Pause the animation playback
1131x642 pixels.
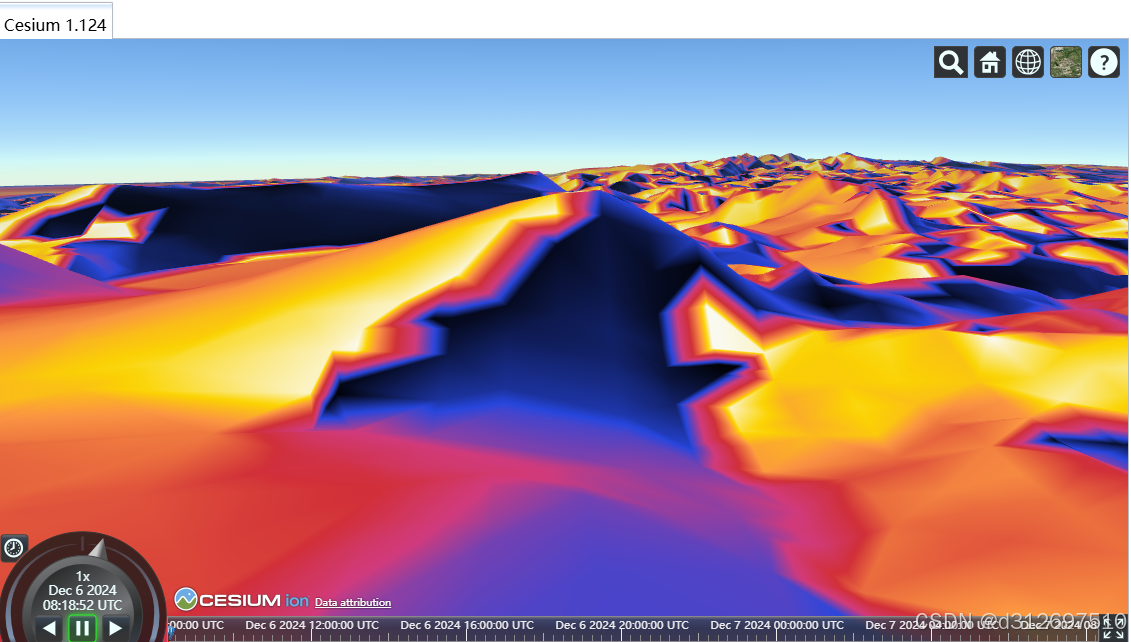[81, 628]
